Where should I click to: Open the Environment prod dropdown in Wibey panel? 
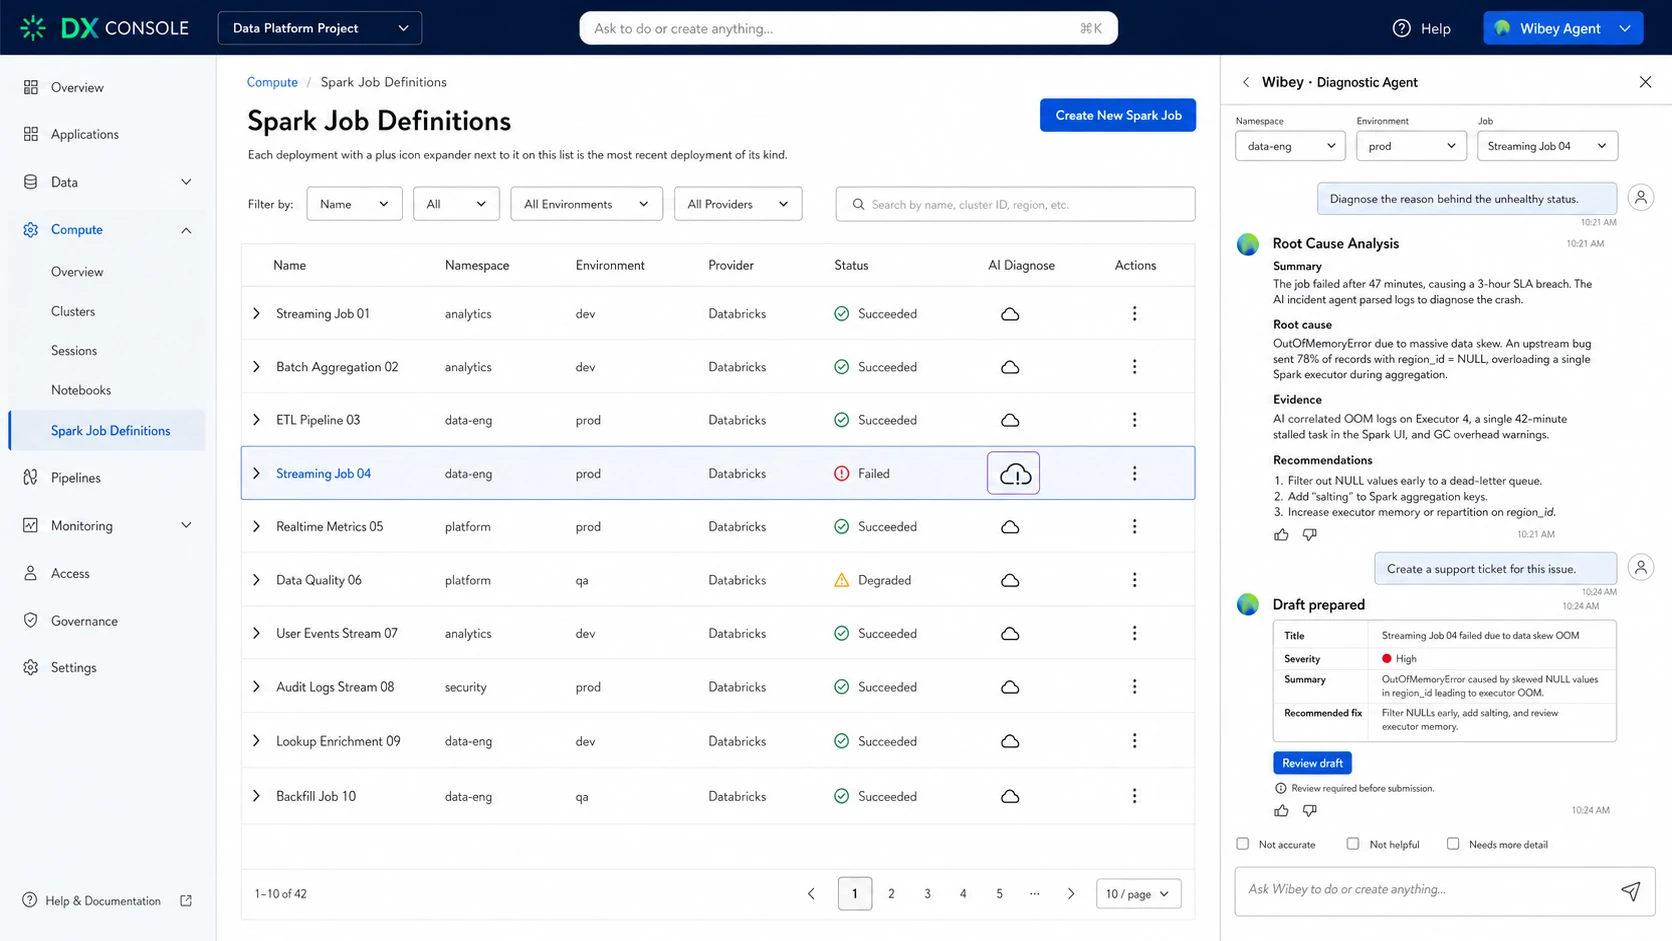click(x=1411, y=146)
